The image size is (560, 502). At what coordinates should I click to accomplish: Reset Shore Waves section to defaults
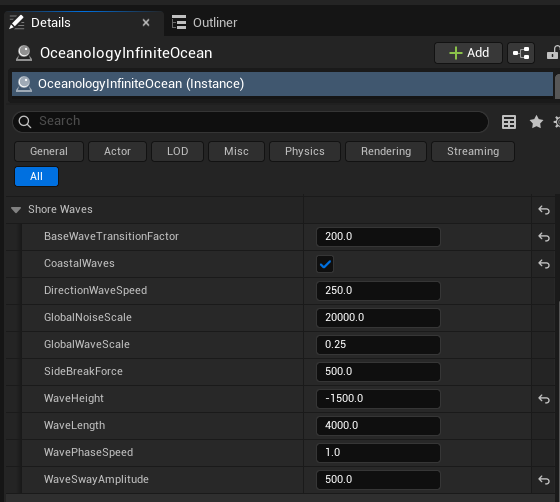point(544,210)
